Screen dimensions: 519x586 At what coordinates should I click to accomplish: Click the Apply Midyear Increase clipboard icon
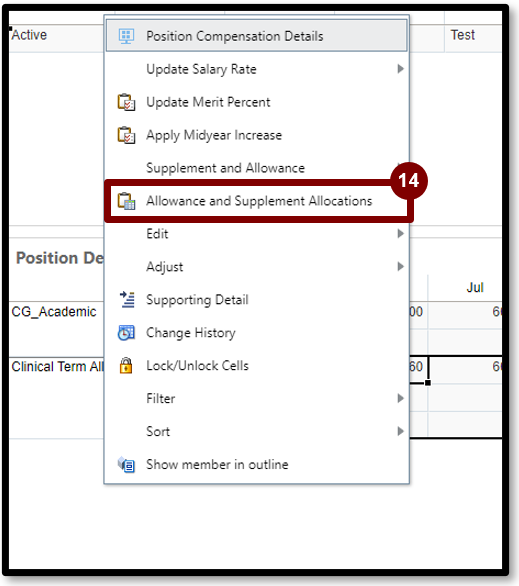click(x=126, y=135)
